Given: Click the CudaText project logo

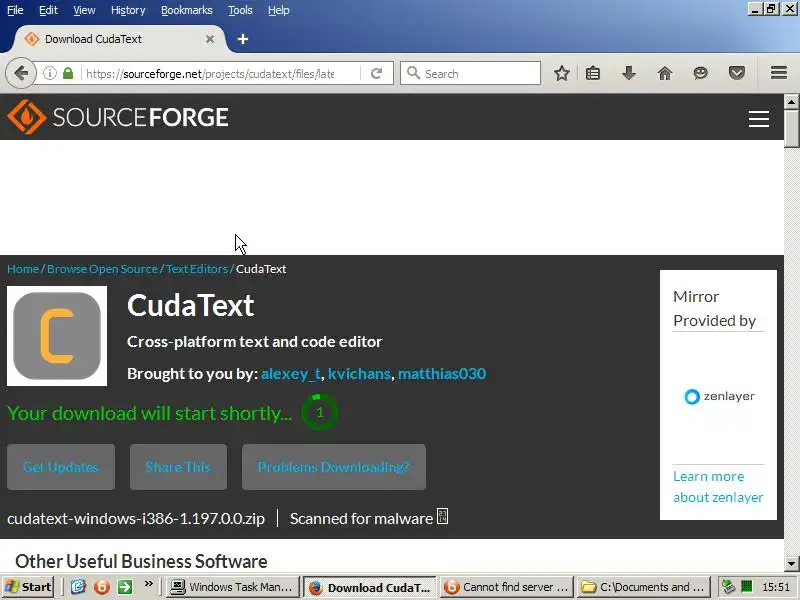Looking at the screenshot, I should 57,336.
